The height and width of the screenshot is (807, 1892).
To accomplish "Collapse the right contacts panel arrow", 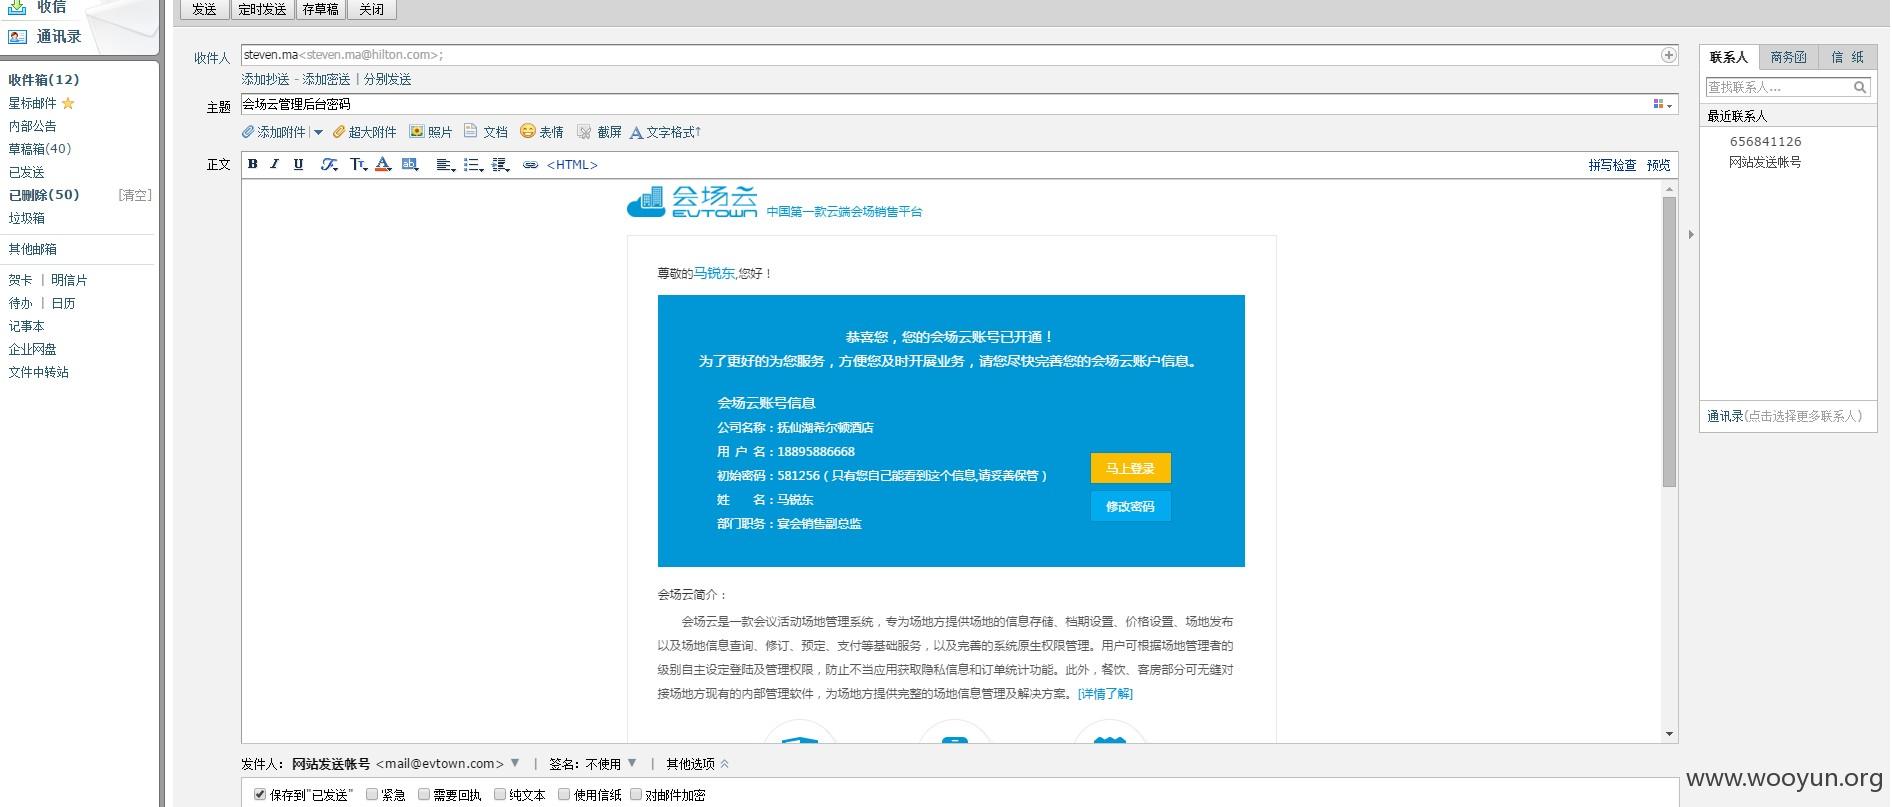I will point(1690,235).
